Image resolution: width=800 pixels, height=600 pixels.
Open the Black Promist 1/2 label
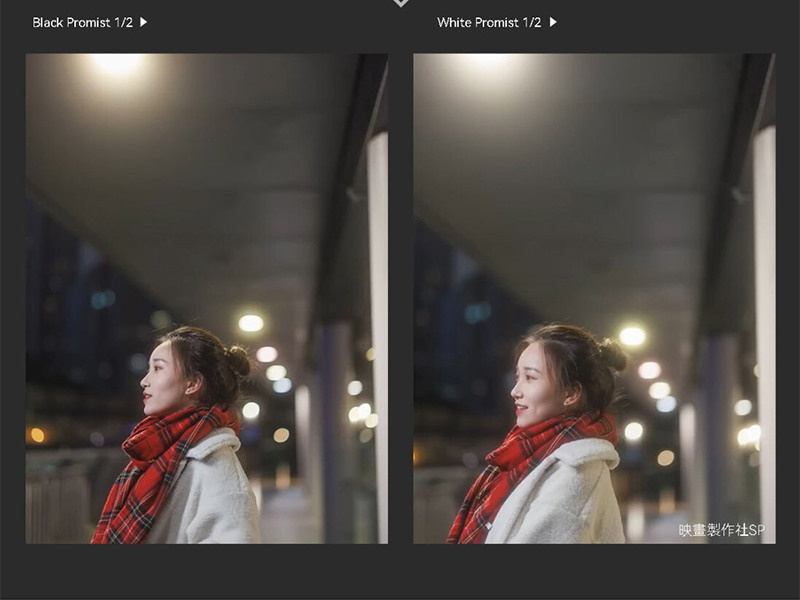[82, 22]
